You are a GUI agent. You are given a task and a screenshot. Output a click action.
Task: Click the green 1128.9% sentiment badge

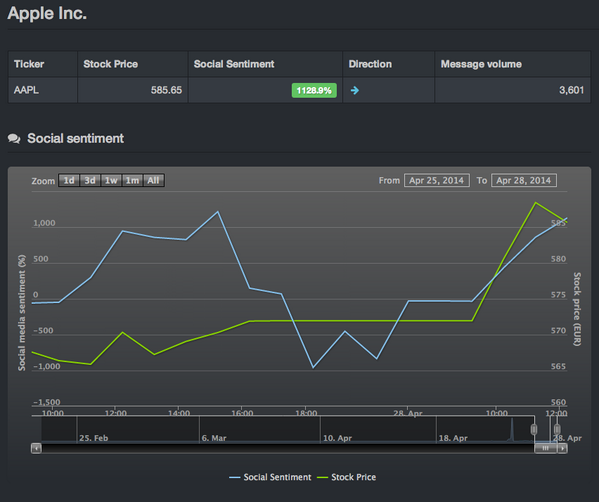point(314,90)
